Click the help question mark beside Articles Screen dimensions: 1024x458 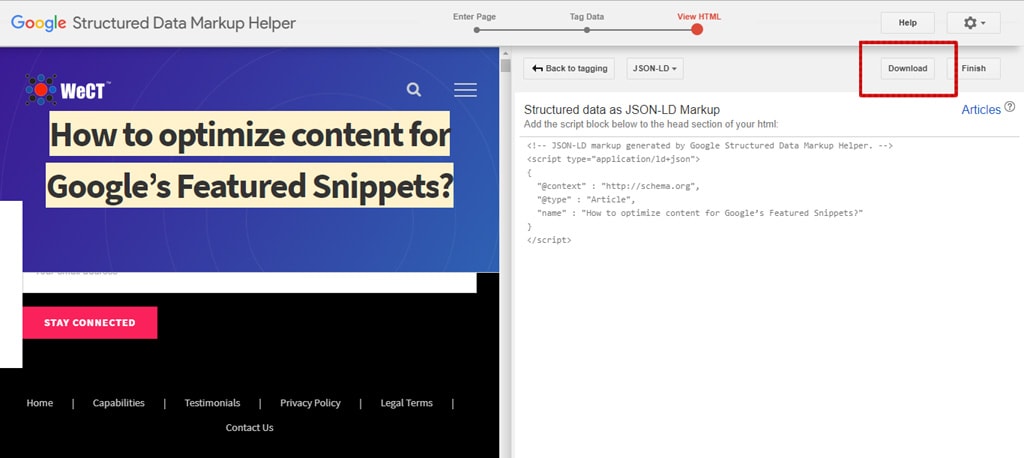pyautogui.click(x=1010, y=107)
